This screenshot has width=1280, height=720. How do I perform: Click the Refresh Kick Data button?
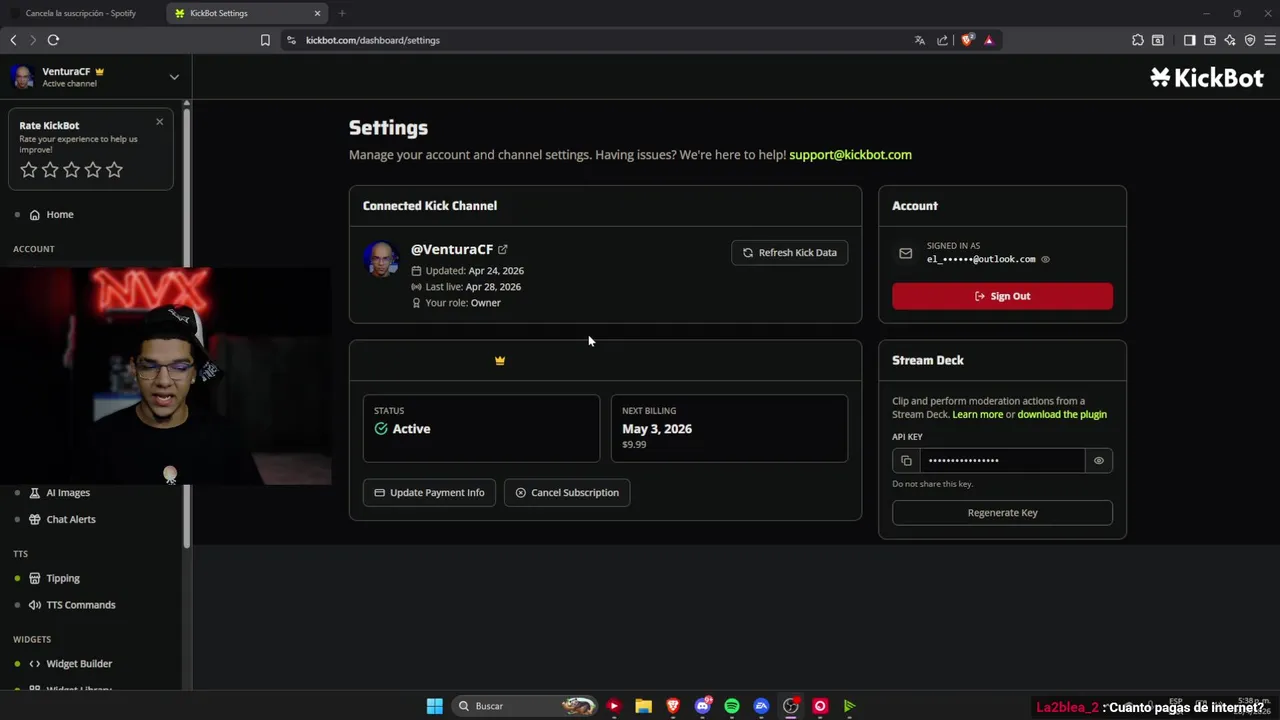(x=790, y=253)
